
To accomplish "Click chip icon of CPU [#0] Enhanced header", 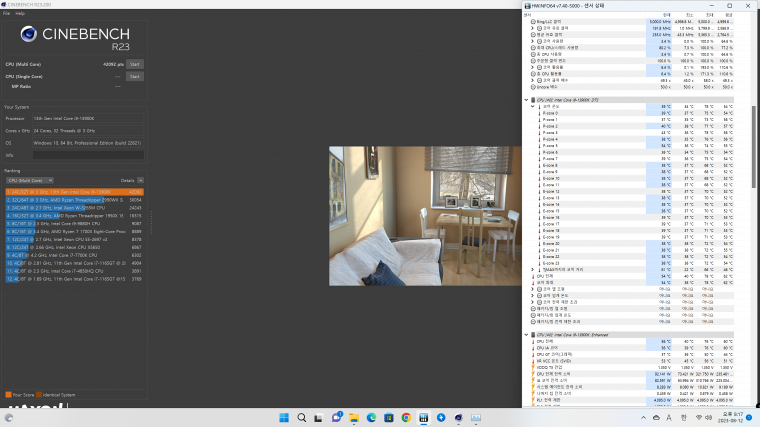I will (533, 335).
